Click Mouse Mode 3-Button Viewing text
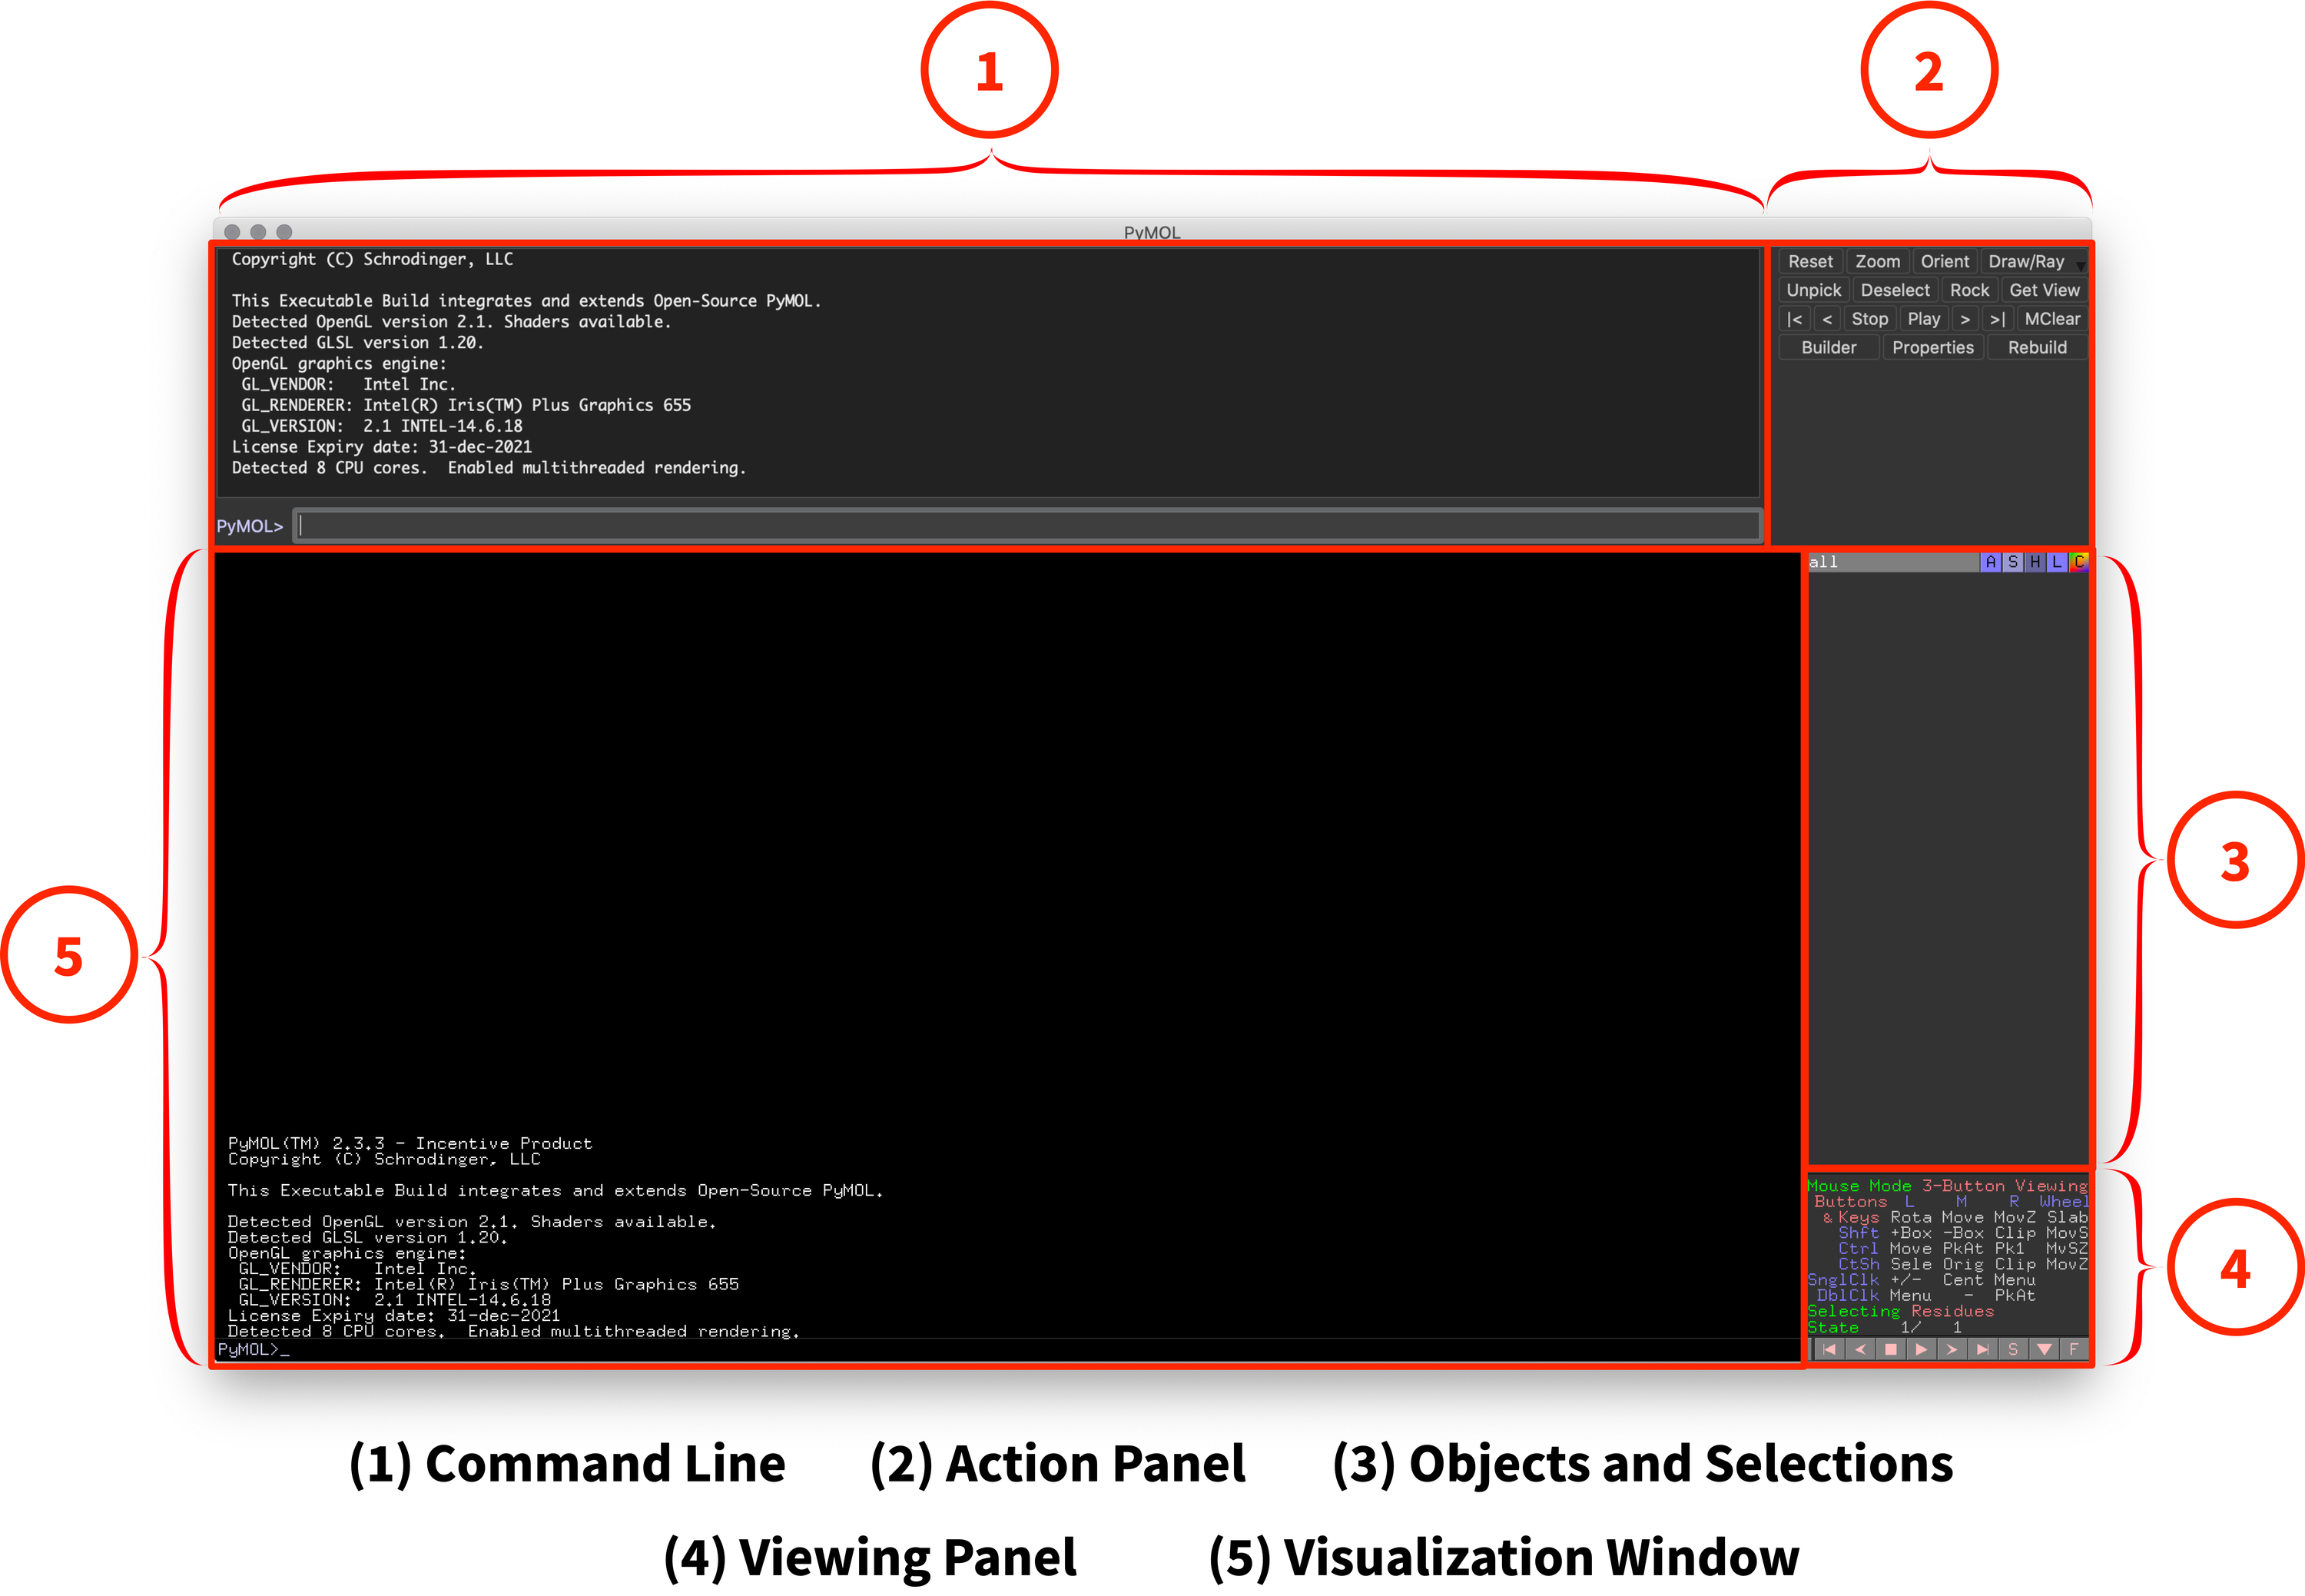This screenshot has width=2305, height=1596. tap(1946, 1186)
